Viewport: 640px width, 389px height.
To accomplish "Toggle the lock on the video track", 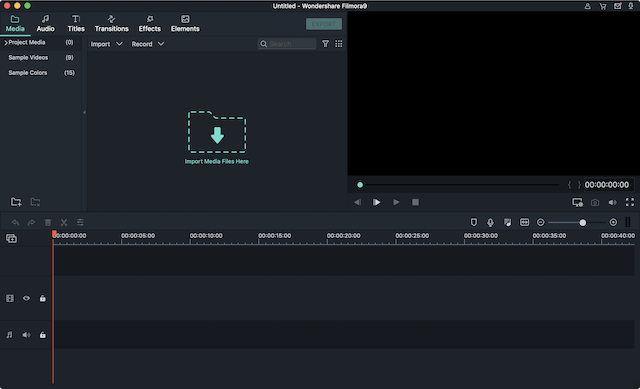I will (x=42, y=298).
